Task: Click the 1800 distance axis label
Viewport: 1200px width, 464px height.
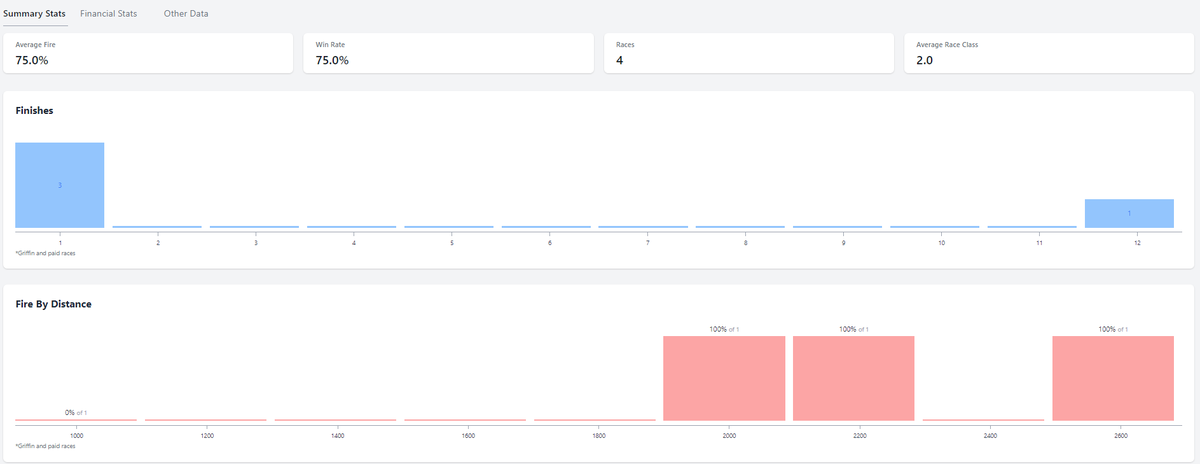Action: (x=598, y=436)
